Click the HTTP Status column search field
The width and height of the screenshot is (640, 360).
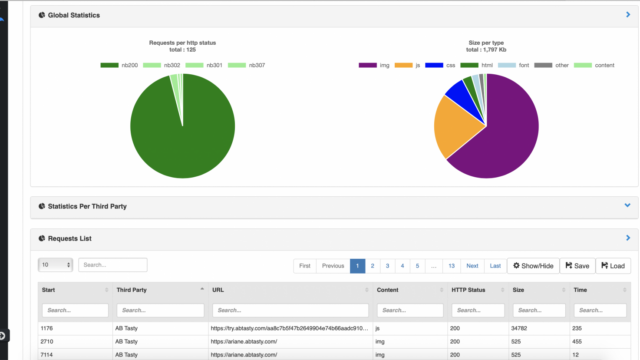click(478, 310)
